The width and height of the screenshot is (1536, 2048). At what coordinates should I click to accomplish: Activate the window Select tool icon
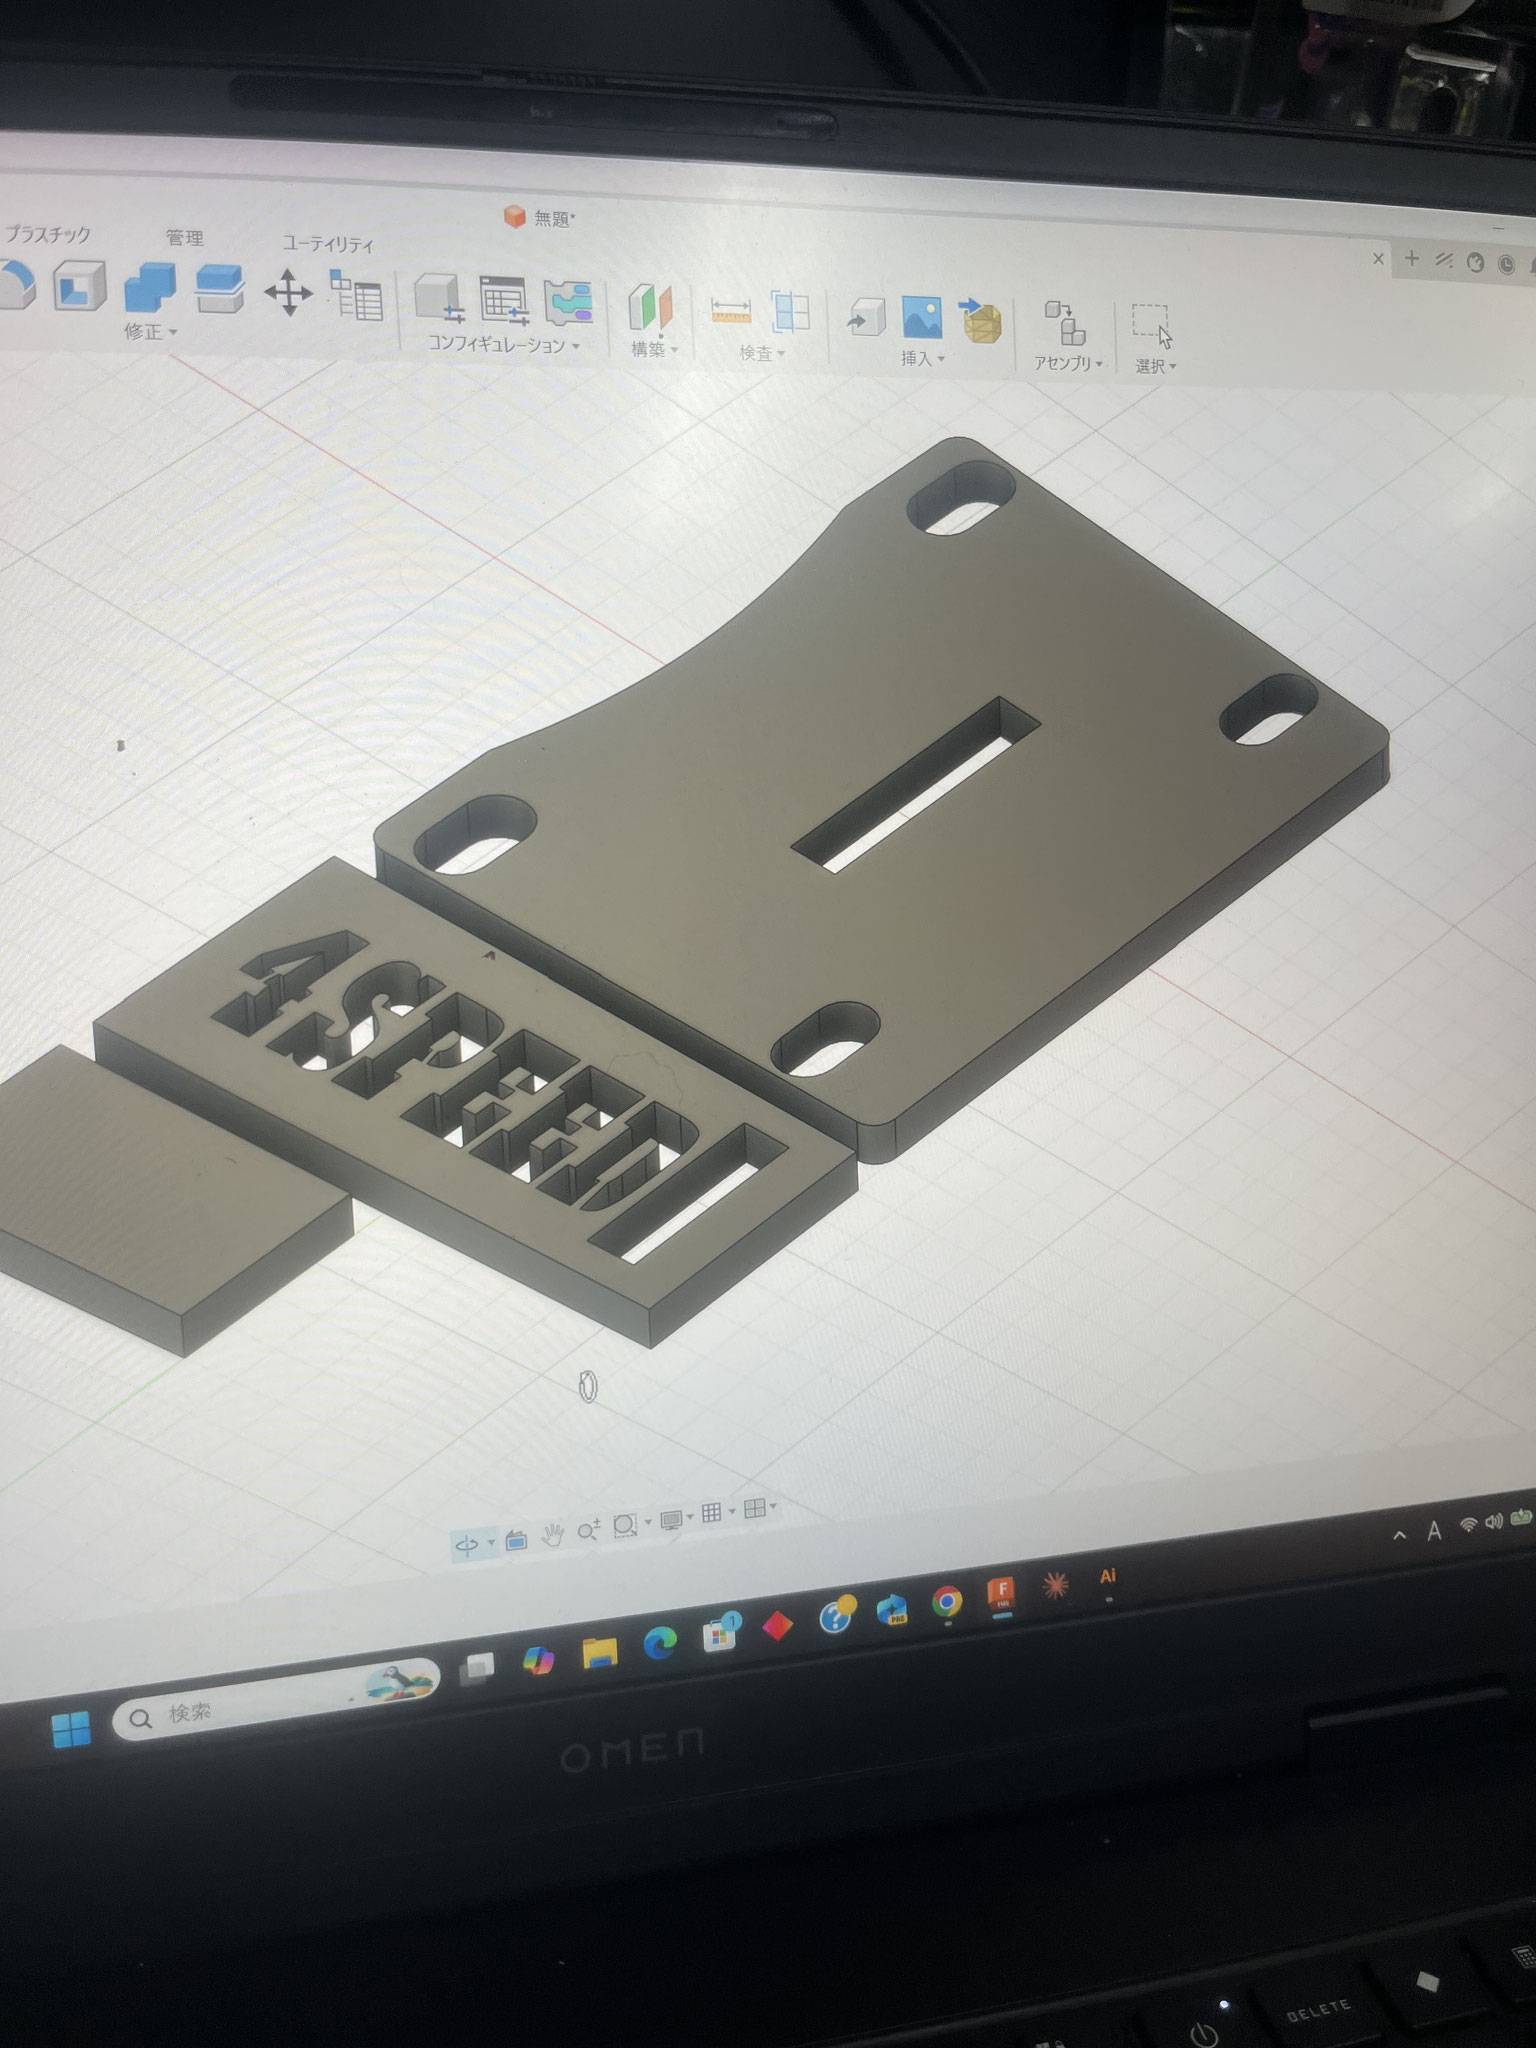[x=1151, y=325]
